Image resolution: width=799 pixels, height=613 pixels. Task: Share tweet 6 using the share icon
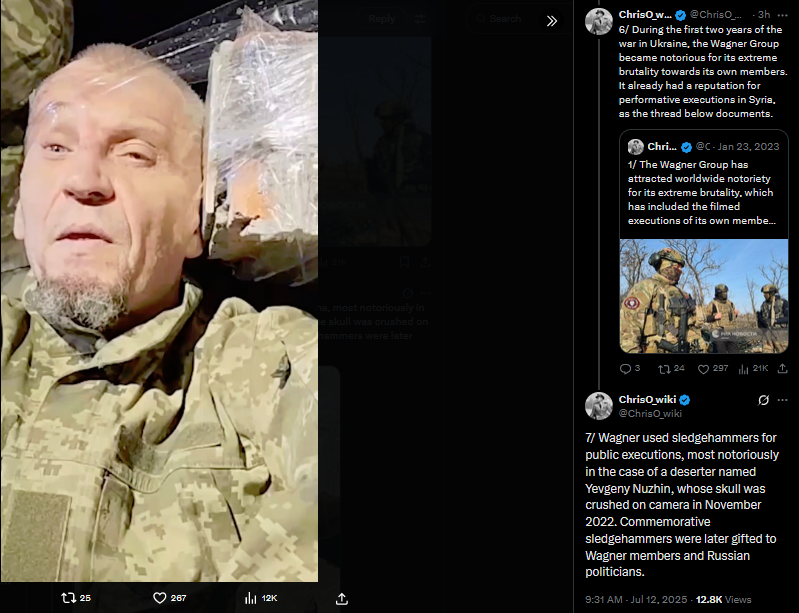(783, 368)
